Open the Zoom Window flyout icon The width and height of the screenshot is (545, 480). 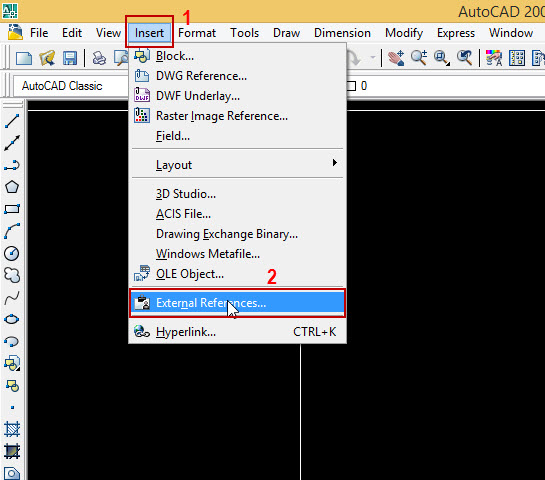point(442,58)
